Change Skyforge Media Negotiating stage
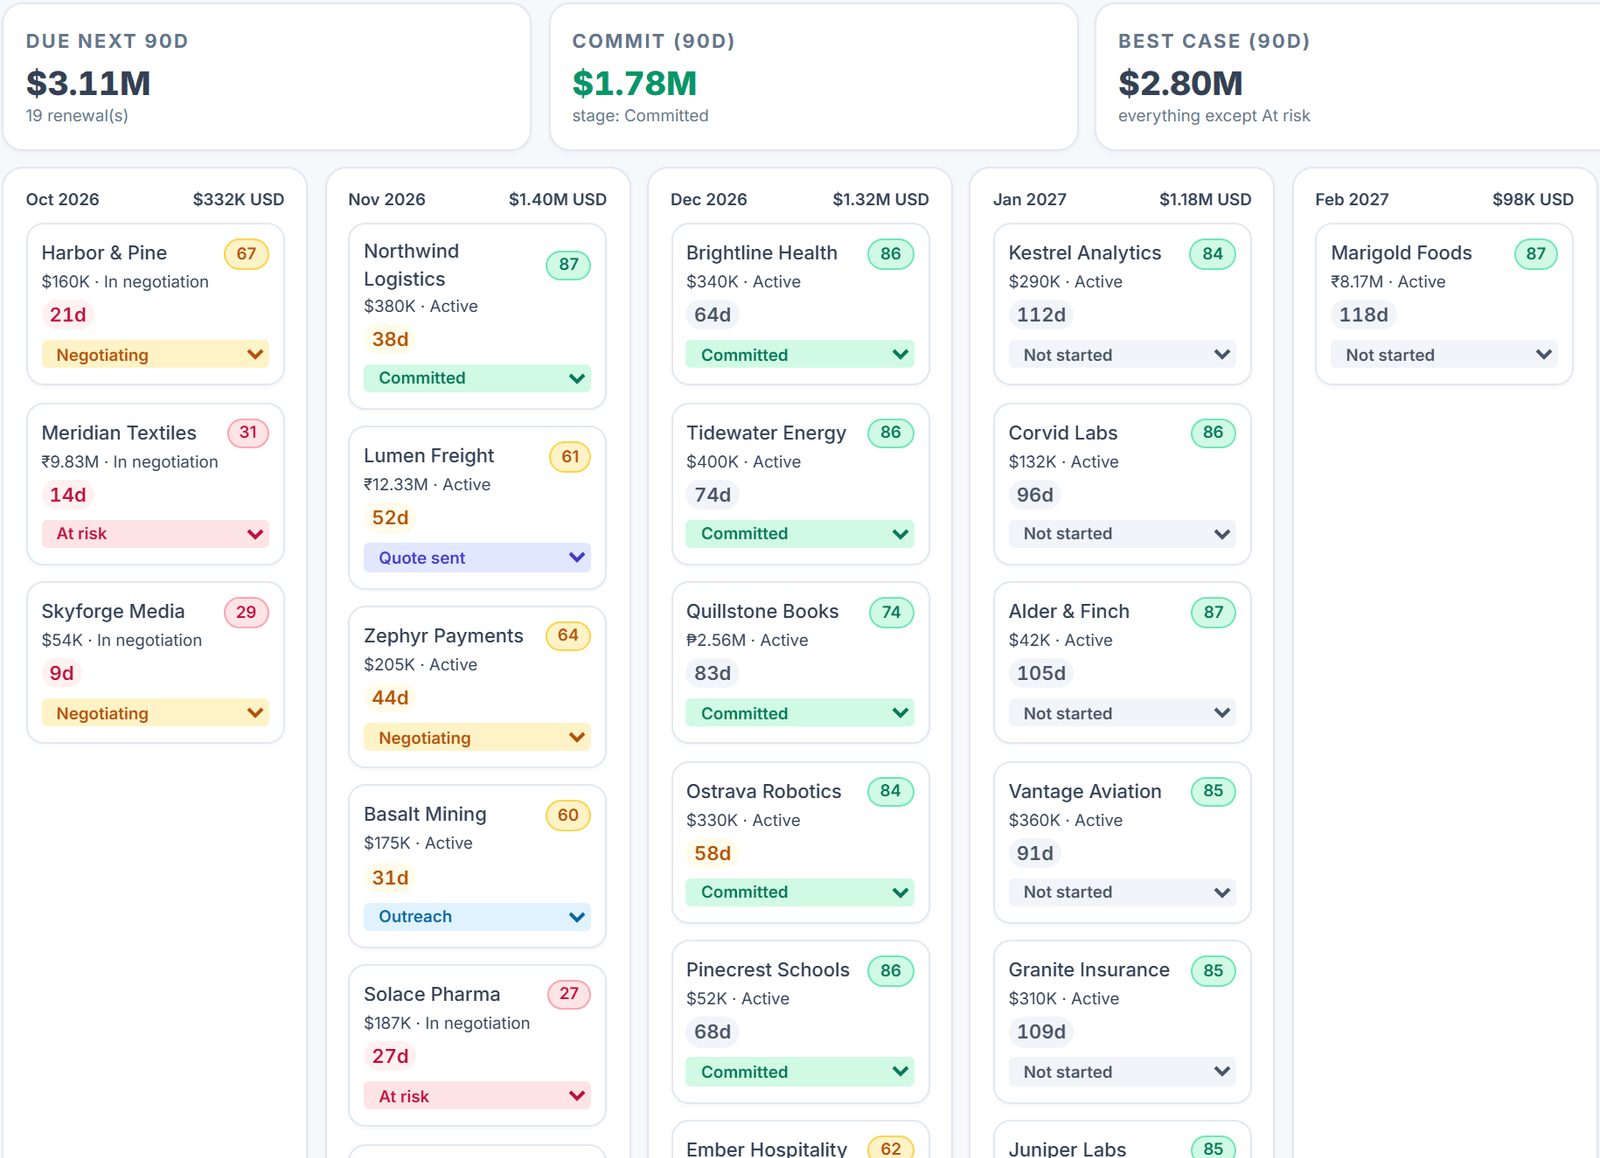The height and width of the screenshot is (1158, 1600). click(155, 713)
